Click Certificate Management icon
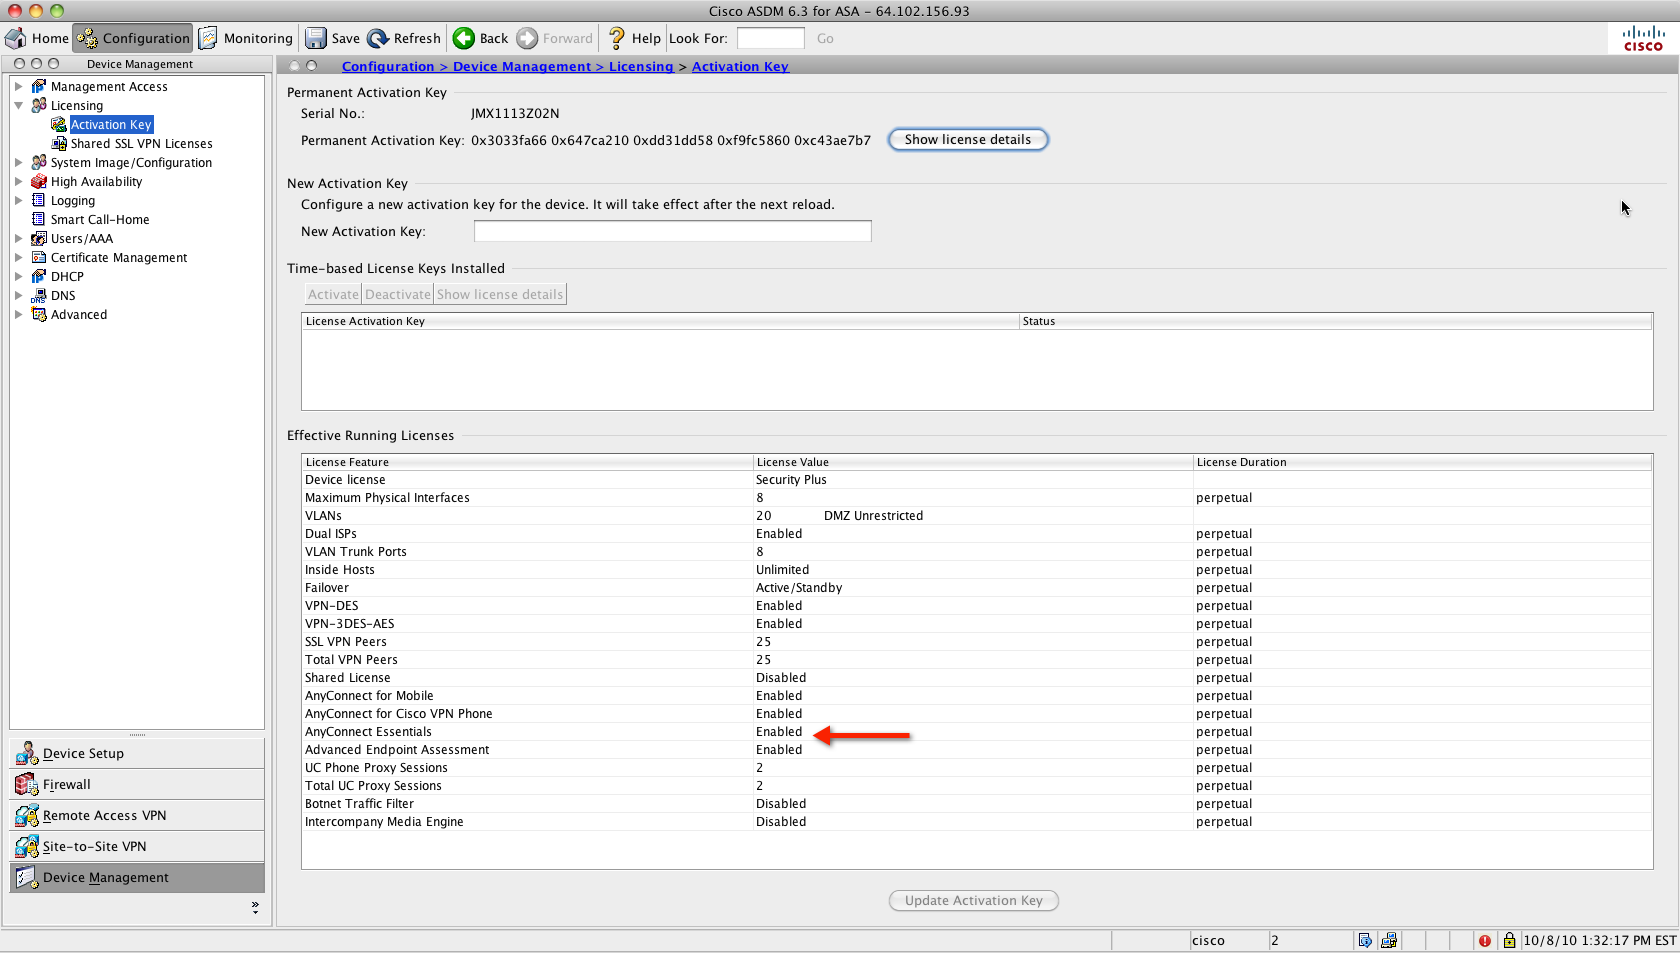The height and width of the screenshot is (953, 1680). [x=39, y=258]
